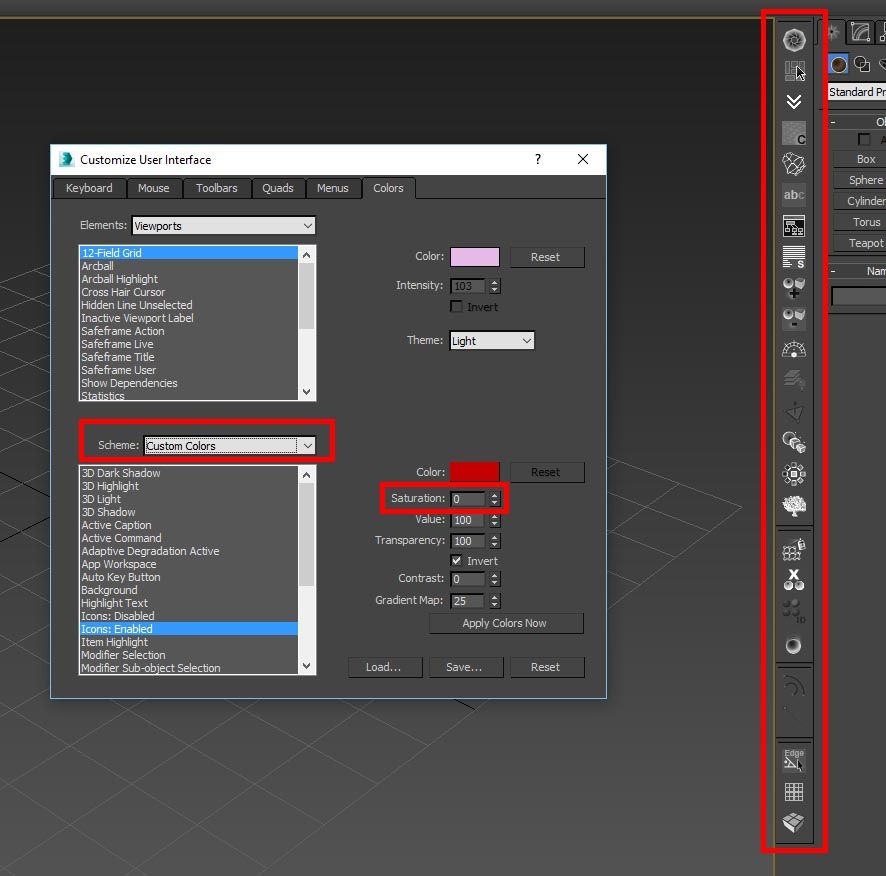Click the dimmed triangle pivot toolbar icon

click(794, 411)
